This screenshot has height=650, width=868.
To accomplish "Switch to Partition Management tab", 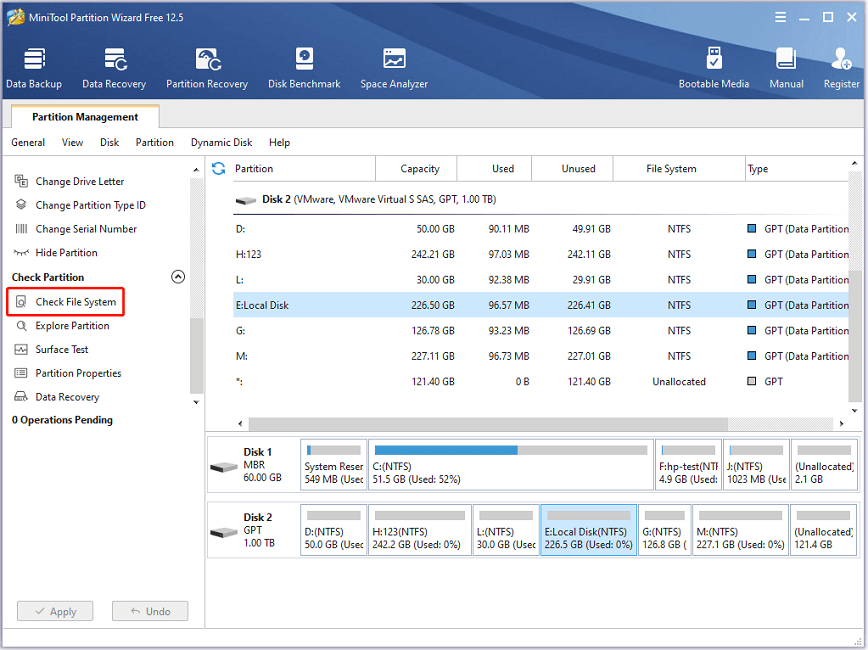I will (85, 117).
